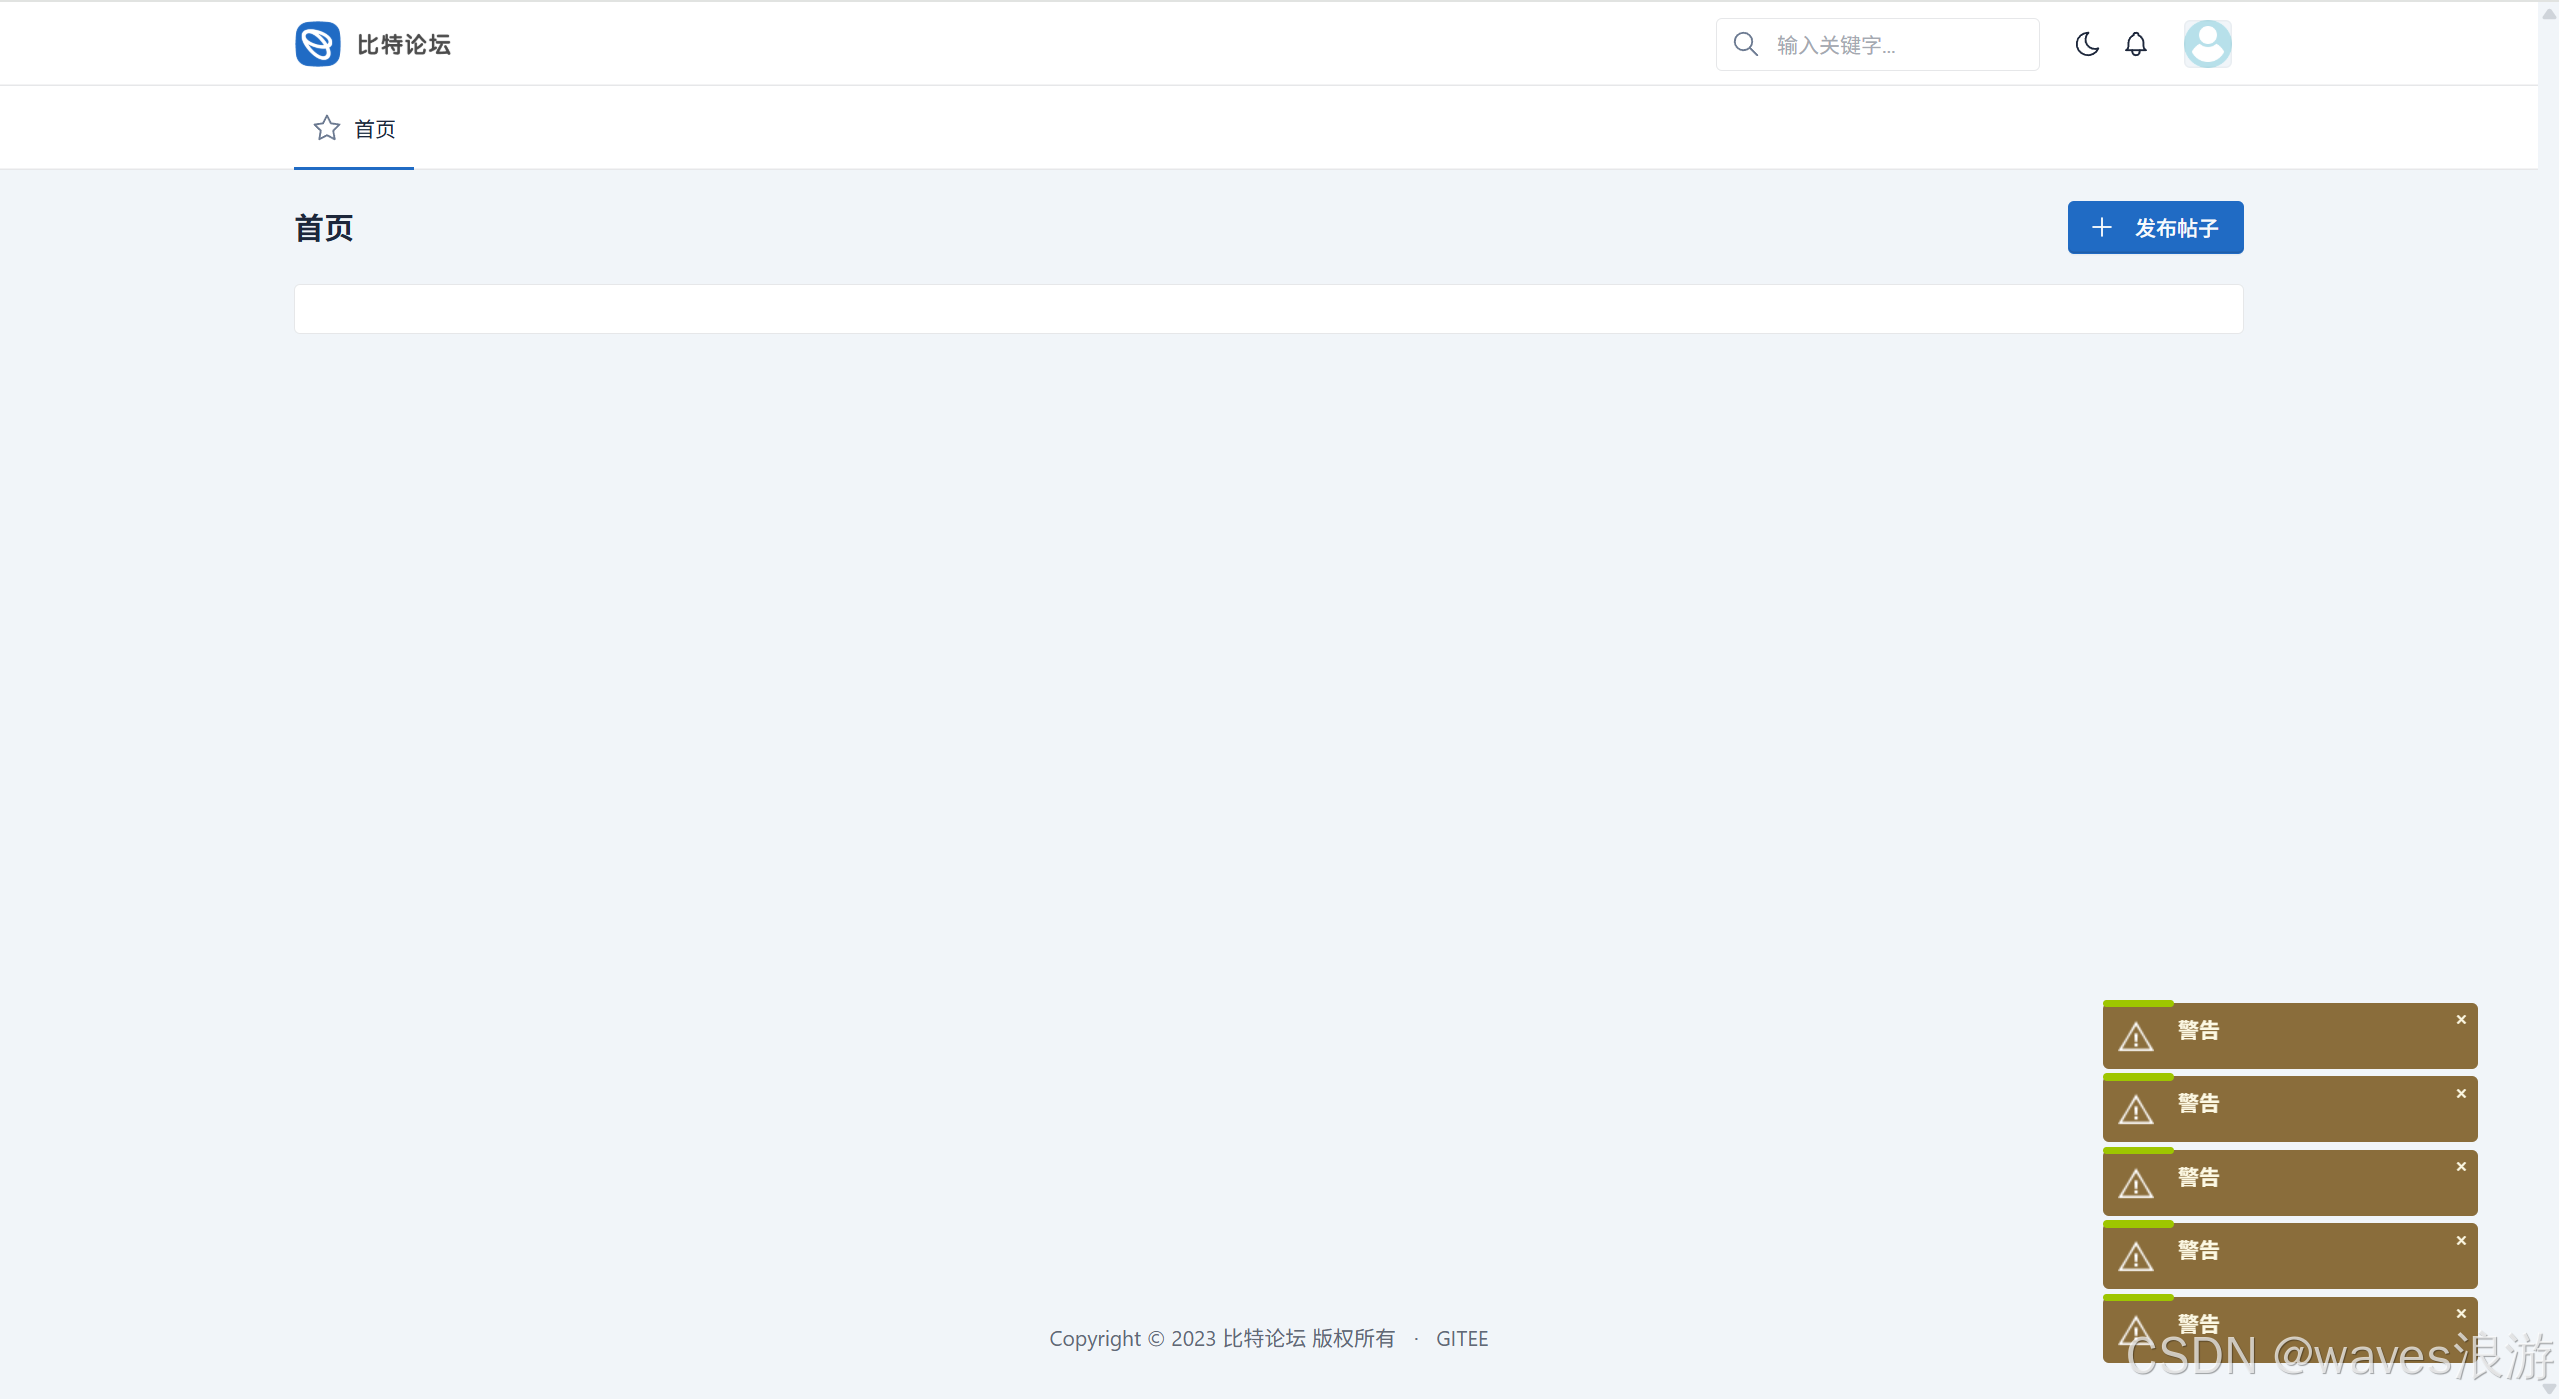Screen dimensions: 2559x1399
Task: Focus the keyword search input field
Action: (x=1900, y=45)
